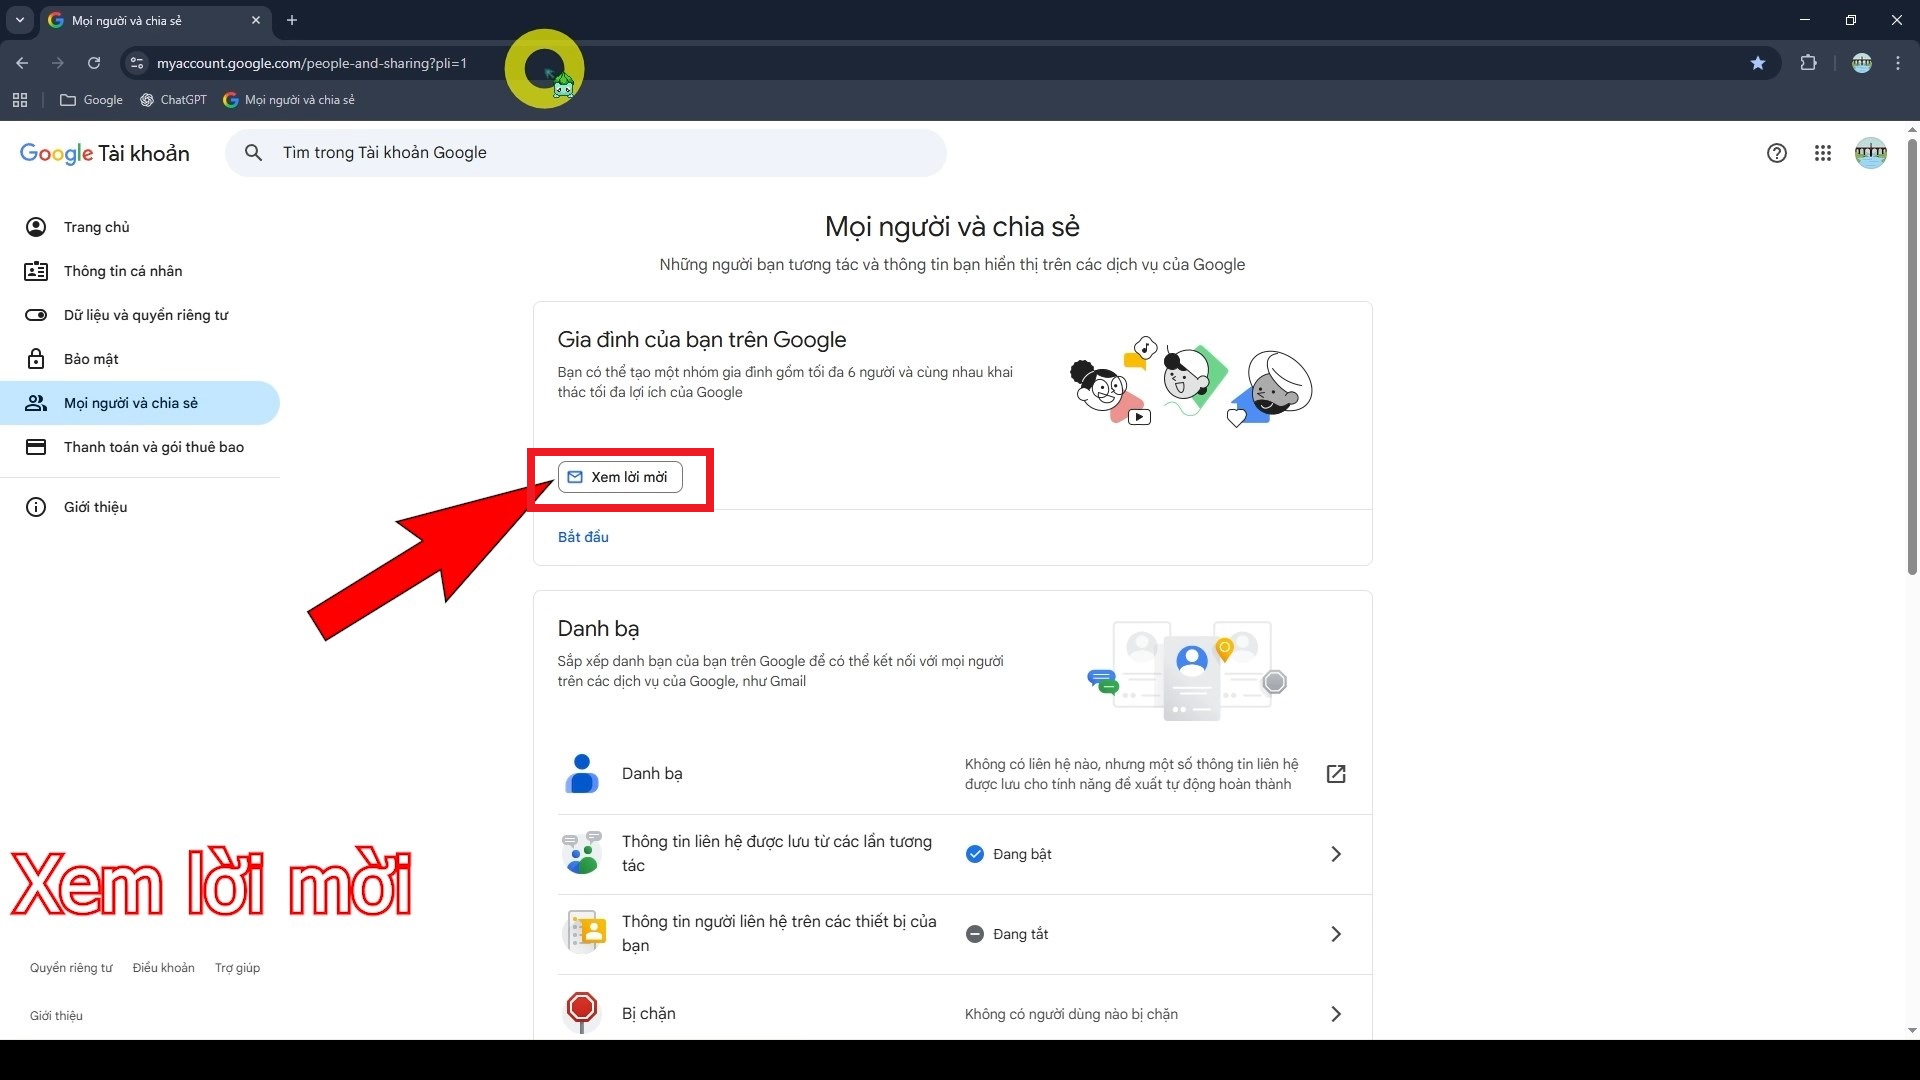Image resolution: width=1920 pixels, height=1080 pixels.
Task: Open the Chrome apps grid bookmark
Action: pos(20,100)
